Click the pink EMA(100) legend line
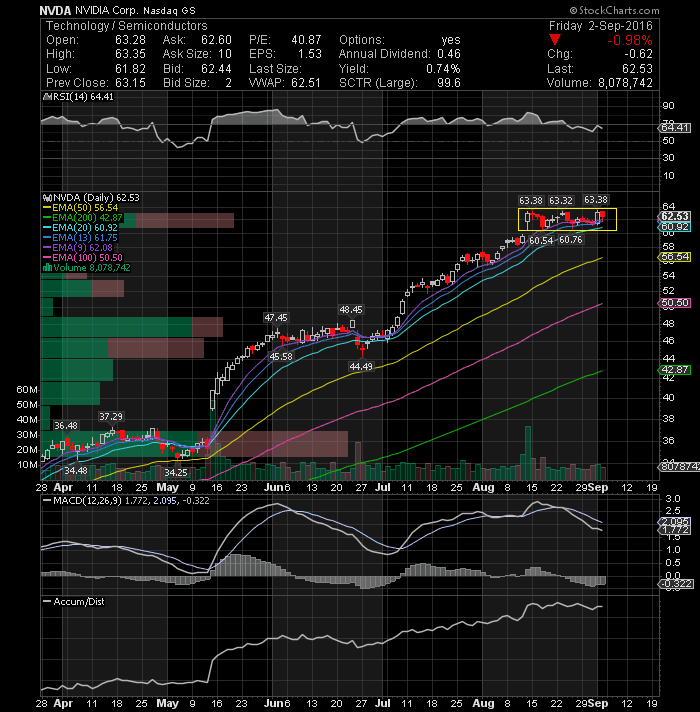700x712 pixels. 46,258
